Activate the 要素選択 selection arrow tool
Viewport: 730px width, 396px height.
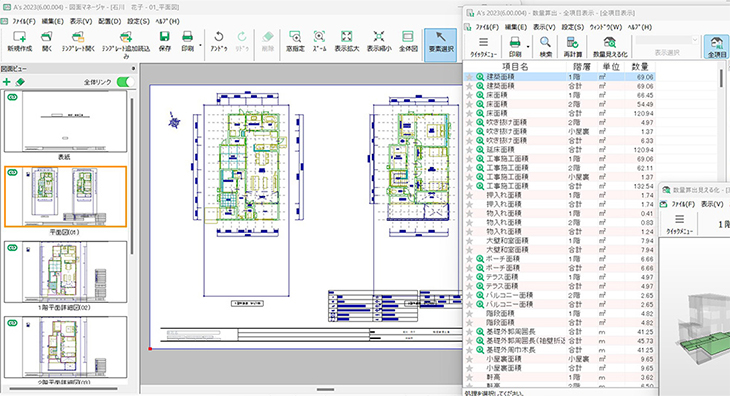440,45
